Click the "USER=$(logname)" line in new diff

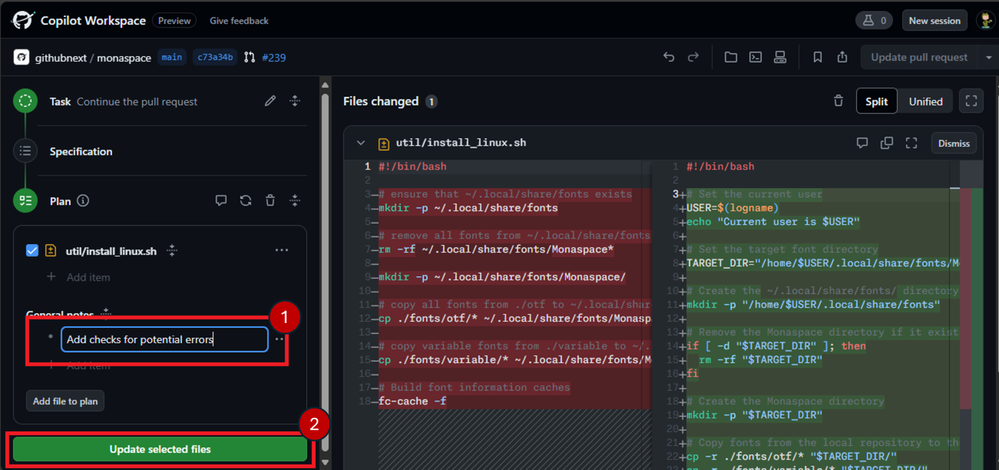(x=733, y=208)
